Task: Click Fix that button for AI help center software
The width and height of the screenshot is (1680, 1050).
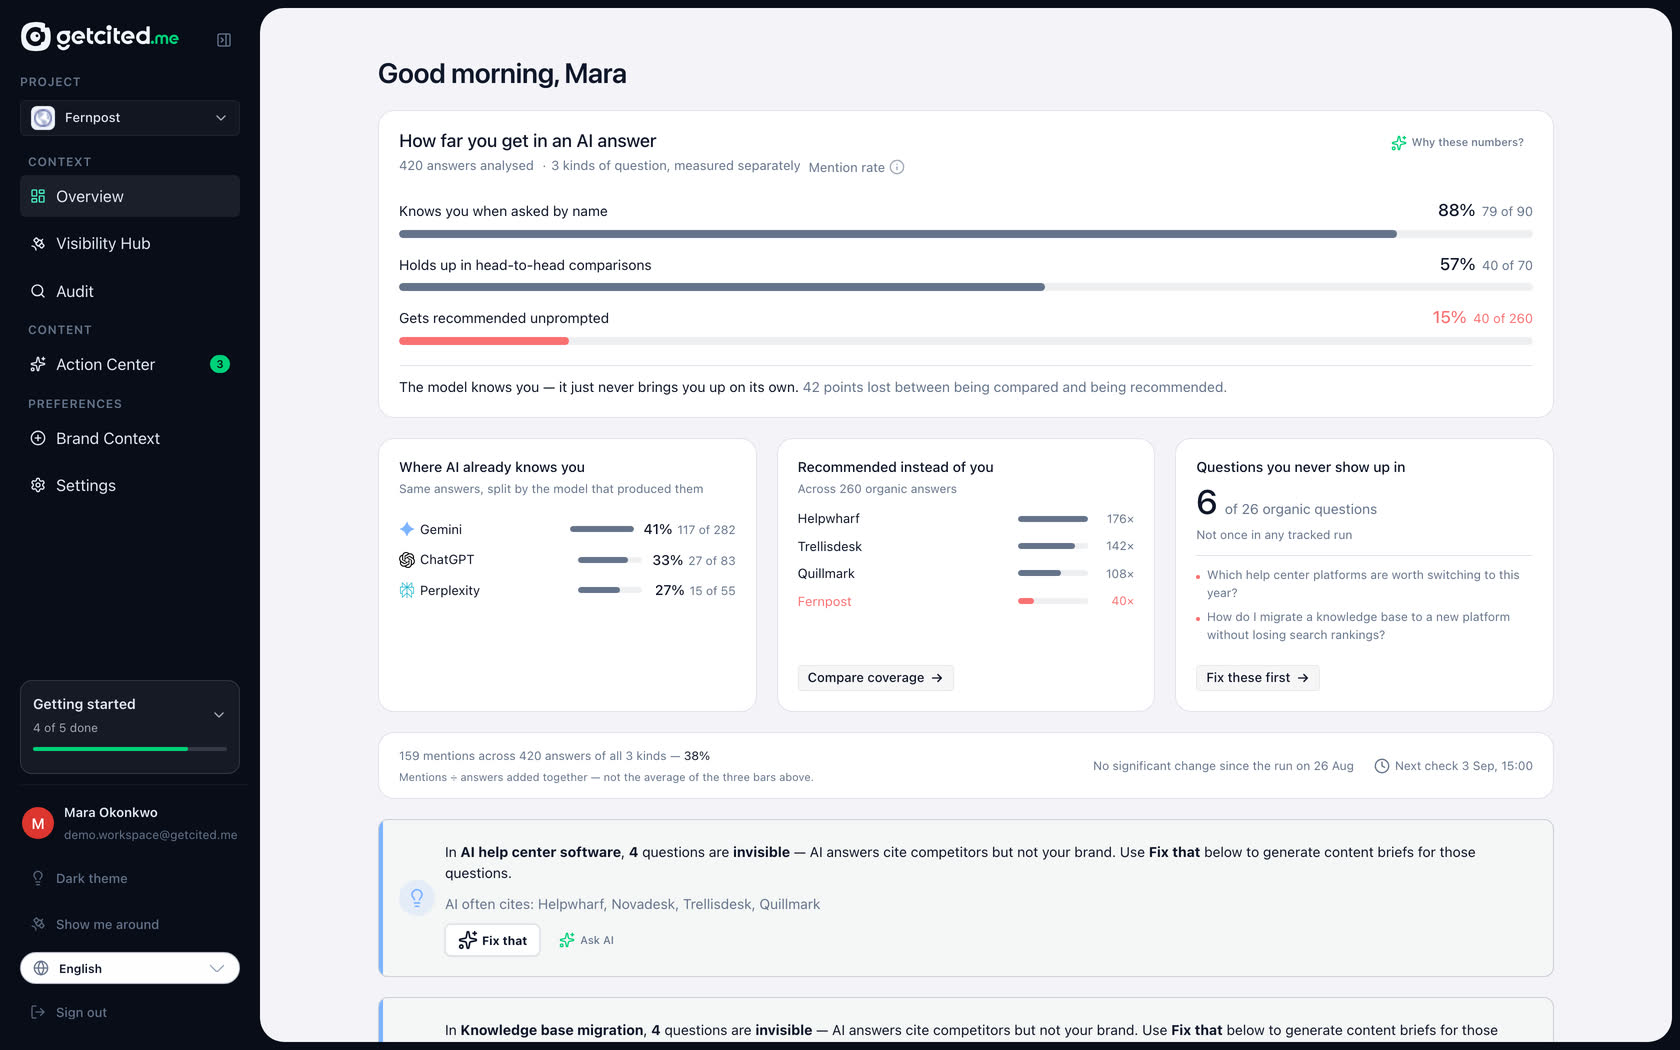Action: [492, 940]
